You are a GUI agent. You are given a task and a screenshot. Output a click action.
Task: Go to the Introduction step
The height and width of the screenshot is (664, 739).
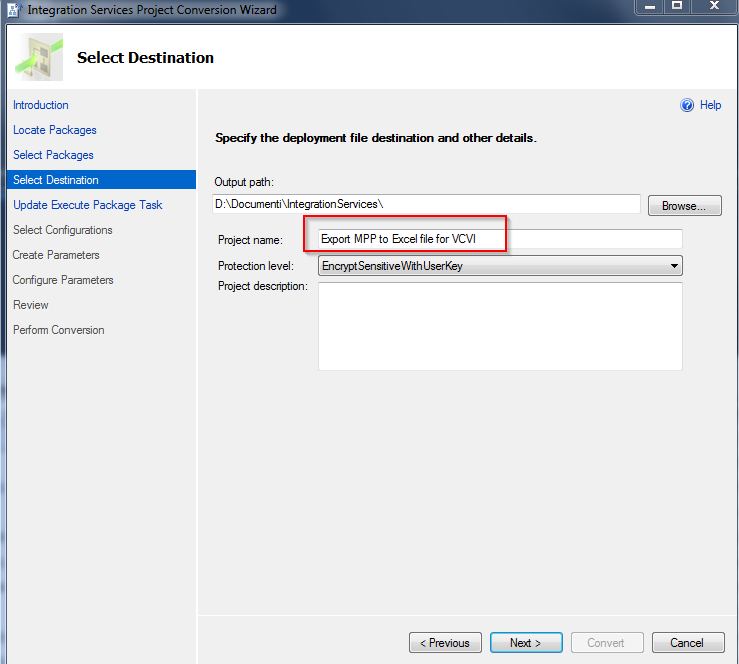pyautogui.click(x=41, y=105)
